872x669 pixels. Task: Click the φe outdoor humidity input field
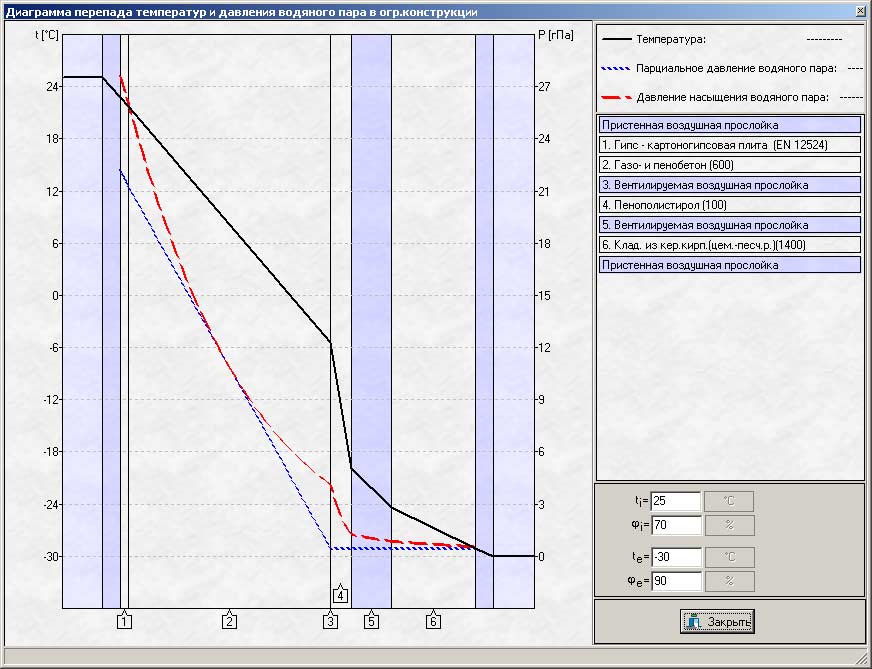click(x=675, y=581)
